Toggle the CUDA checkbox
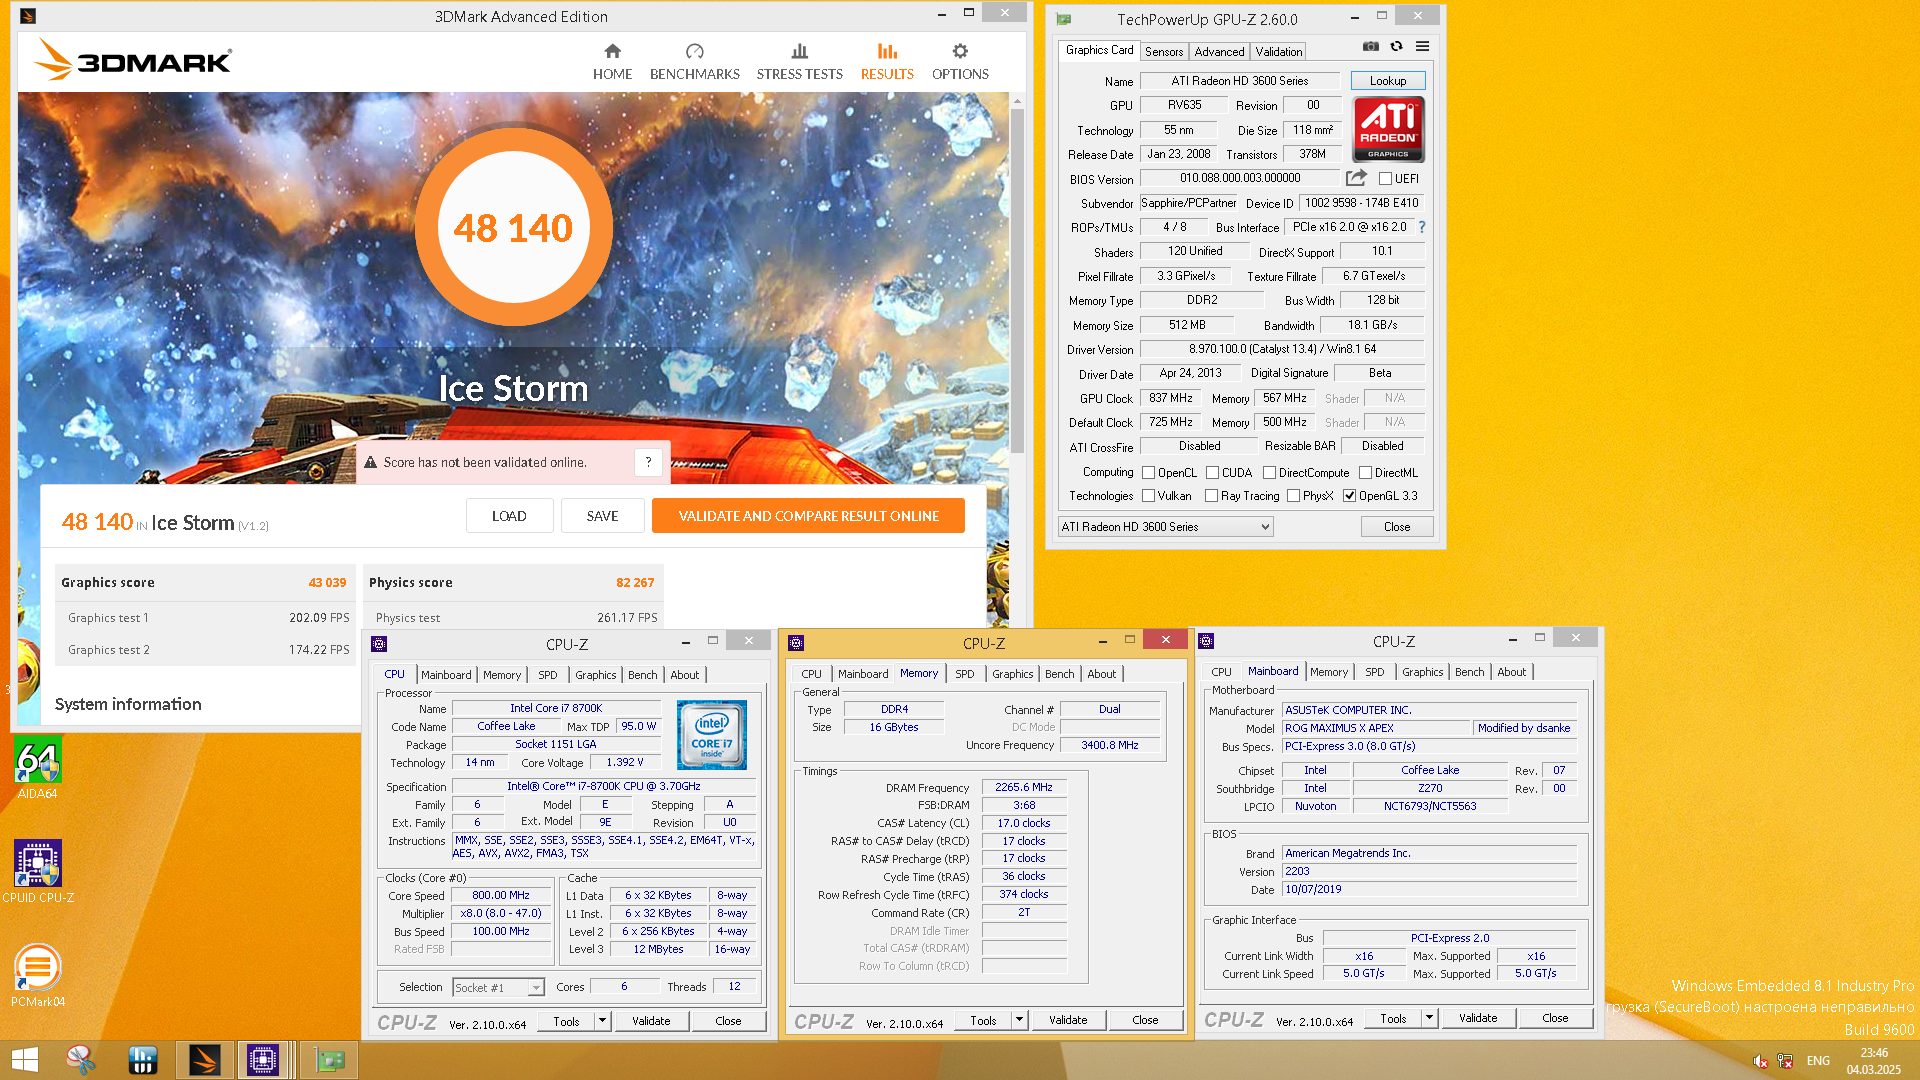Image resolution: width=1920 pixels, height=1080 pixels. pos(1212,473)
